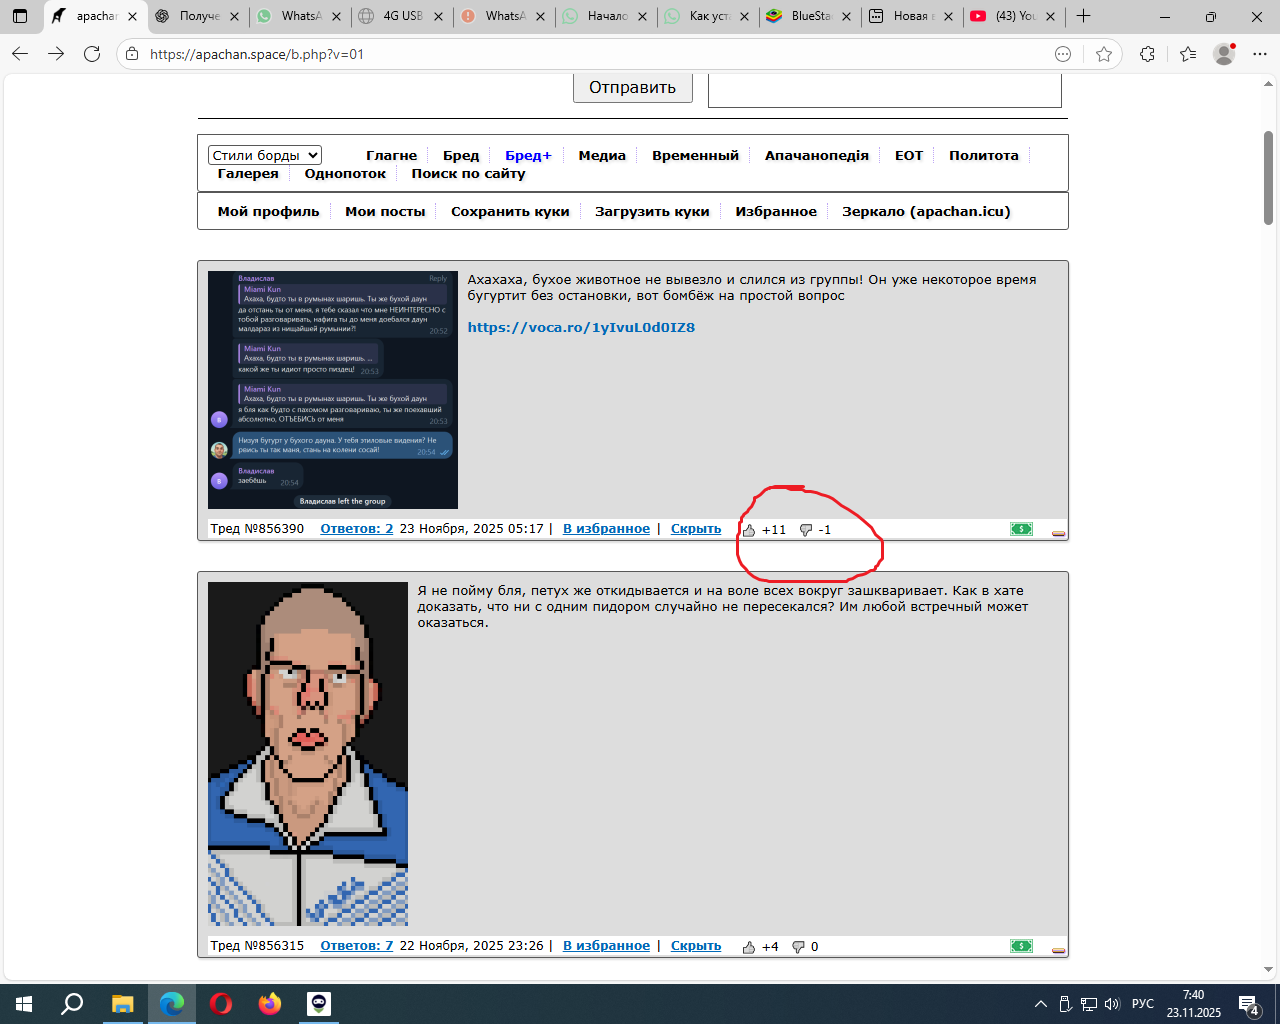Click "Скрыть" link on thread №856390
Viewport: 1280px width, 1024px height.
coord(695,529)
